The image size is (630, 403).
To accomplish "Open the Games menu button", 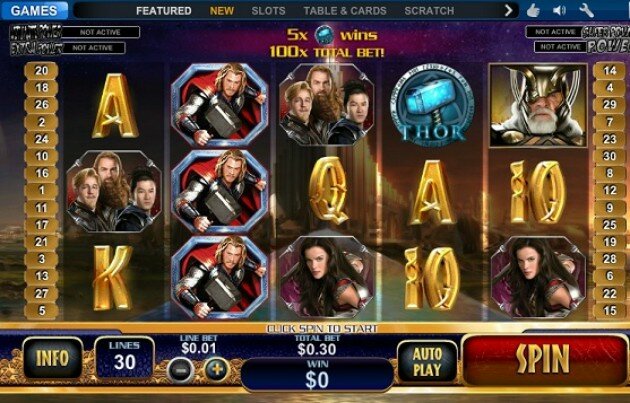I will [34, 10].
